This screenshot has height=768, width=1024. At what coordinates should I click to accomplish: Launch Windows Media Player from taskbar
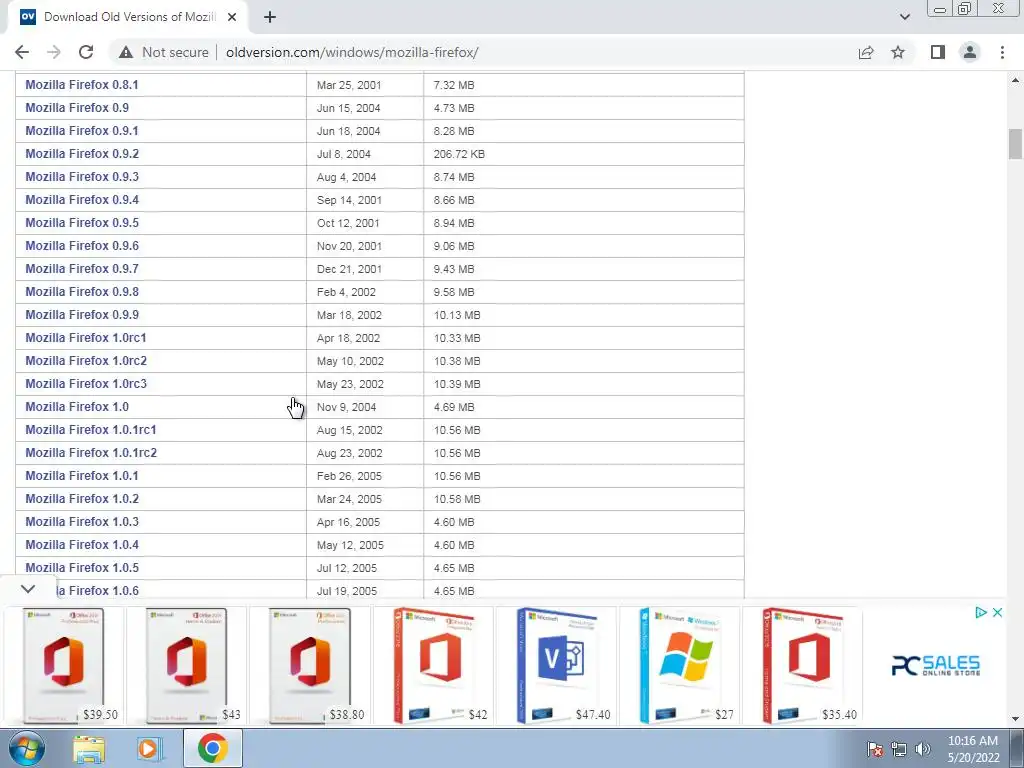pyautogui.click(x=150, y=748)
